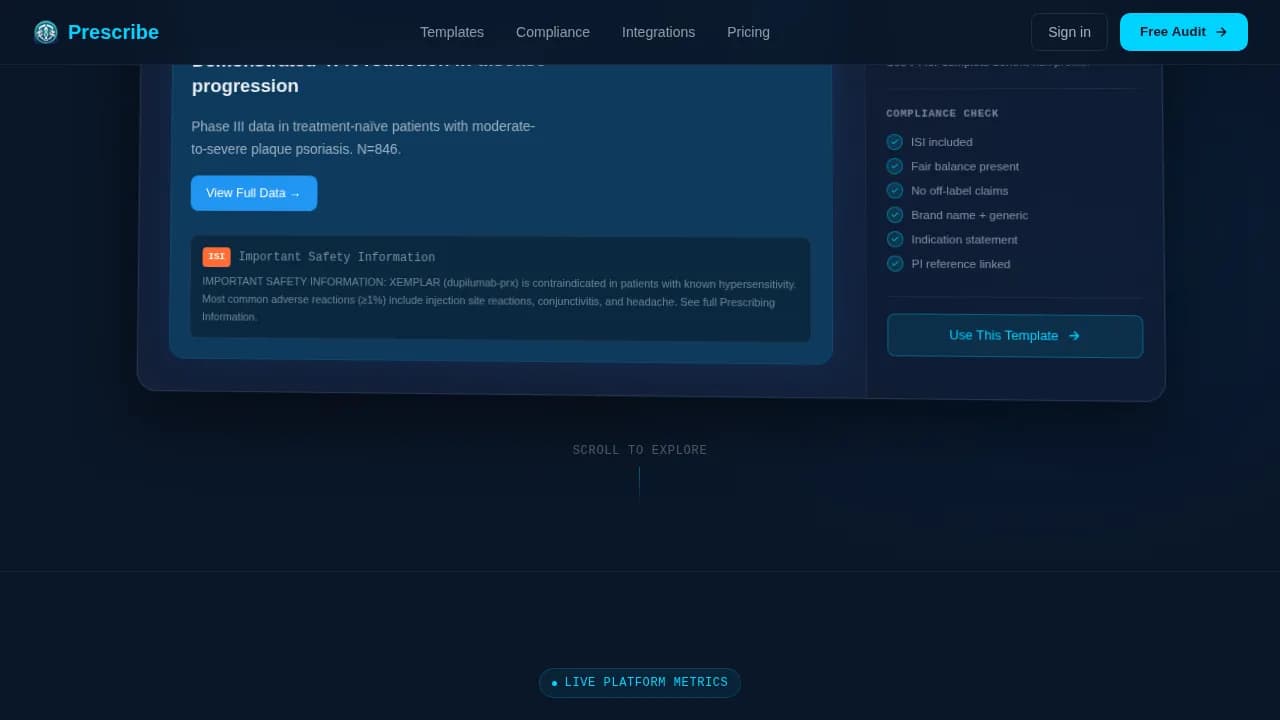This screenshot has height=720, width=1280.
Task: Click the Brand name + generic check icon
Action: [894, 215]
